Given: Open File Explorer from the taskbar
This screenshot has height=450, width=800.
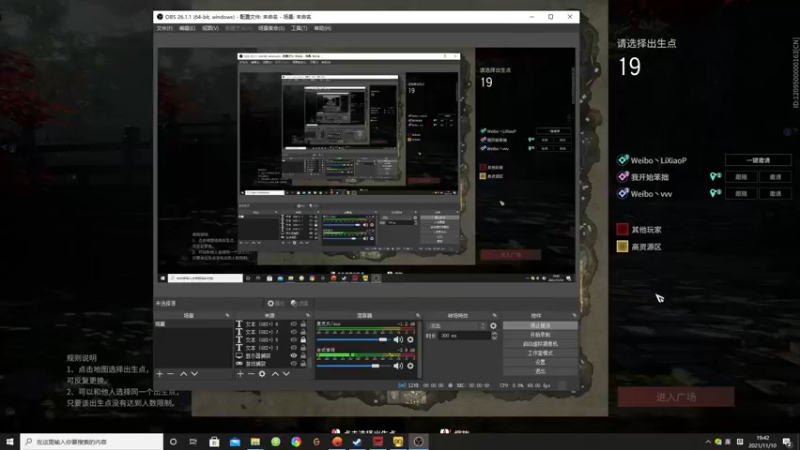Looking at the screenshot, I should point(255,441).
